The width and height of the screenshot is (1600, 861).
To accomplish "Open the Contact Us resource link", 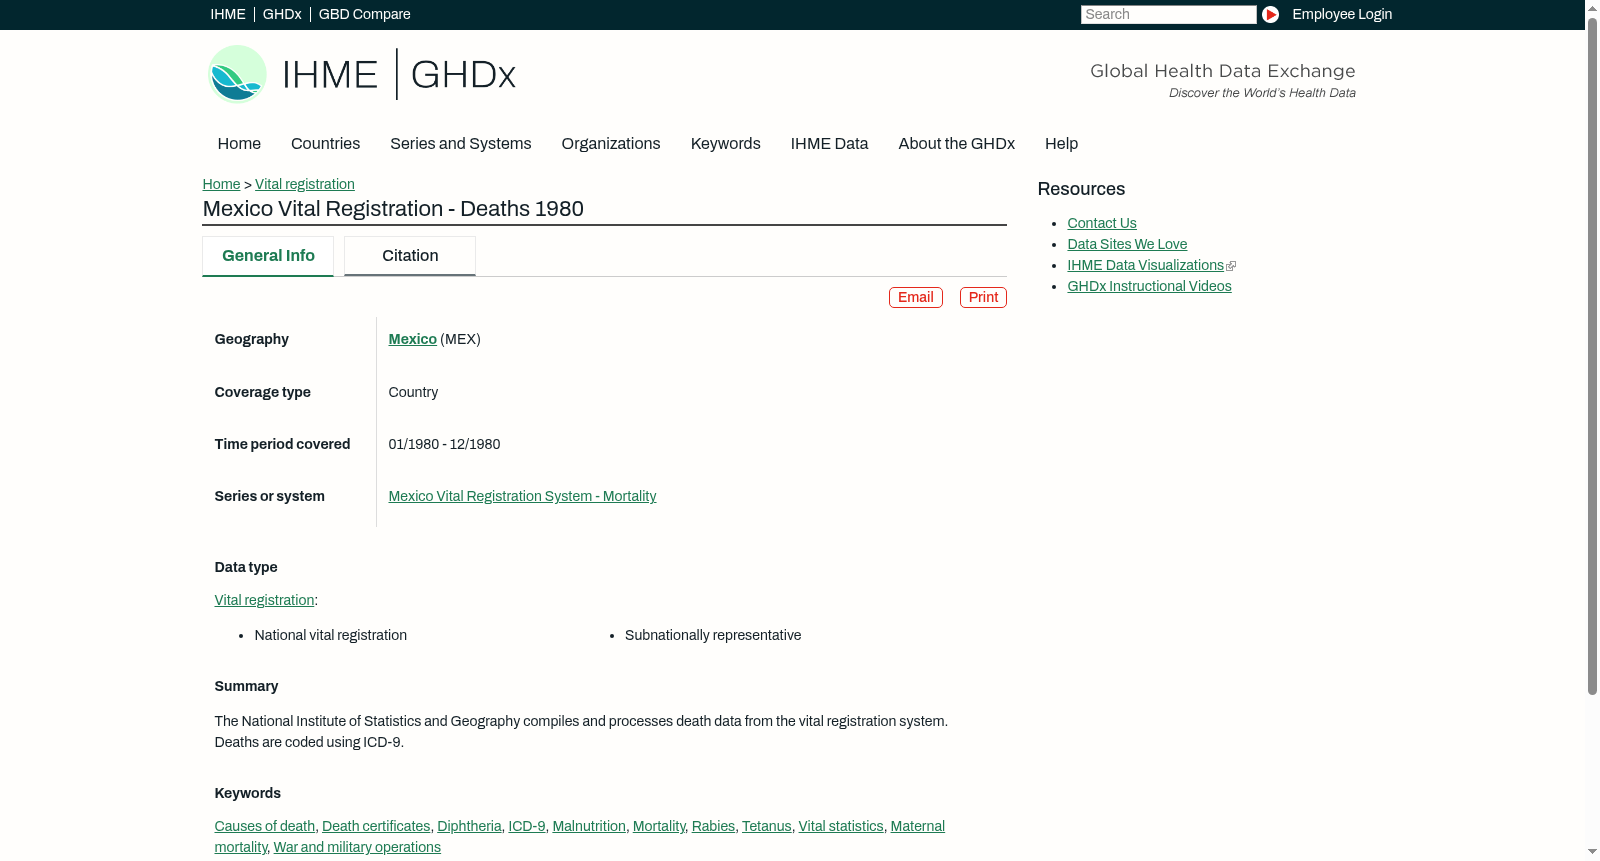I will coord(1102,223).
